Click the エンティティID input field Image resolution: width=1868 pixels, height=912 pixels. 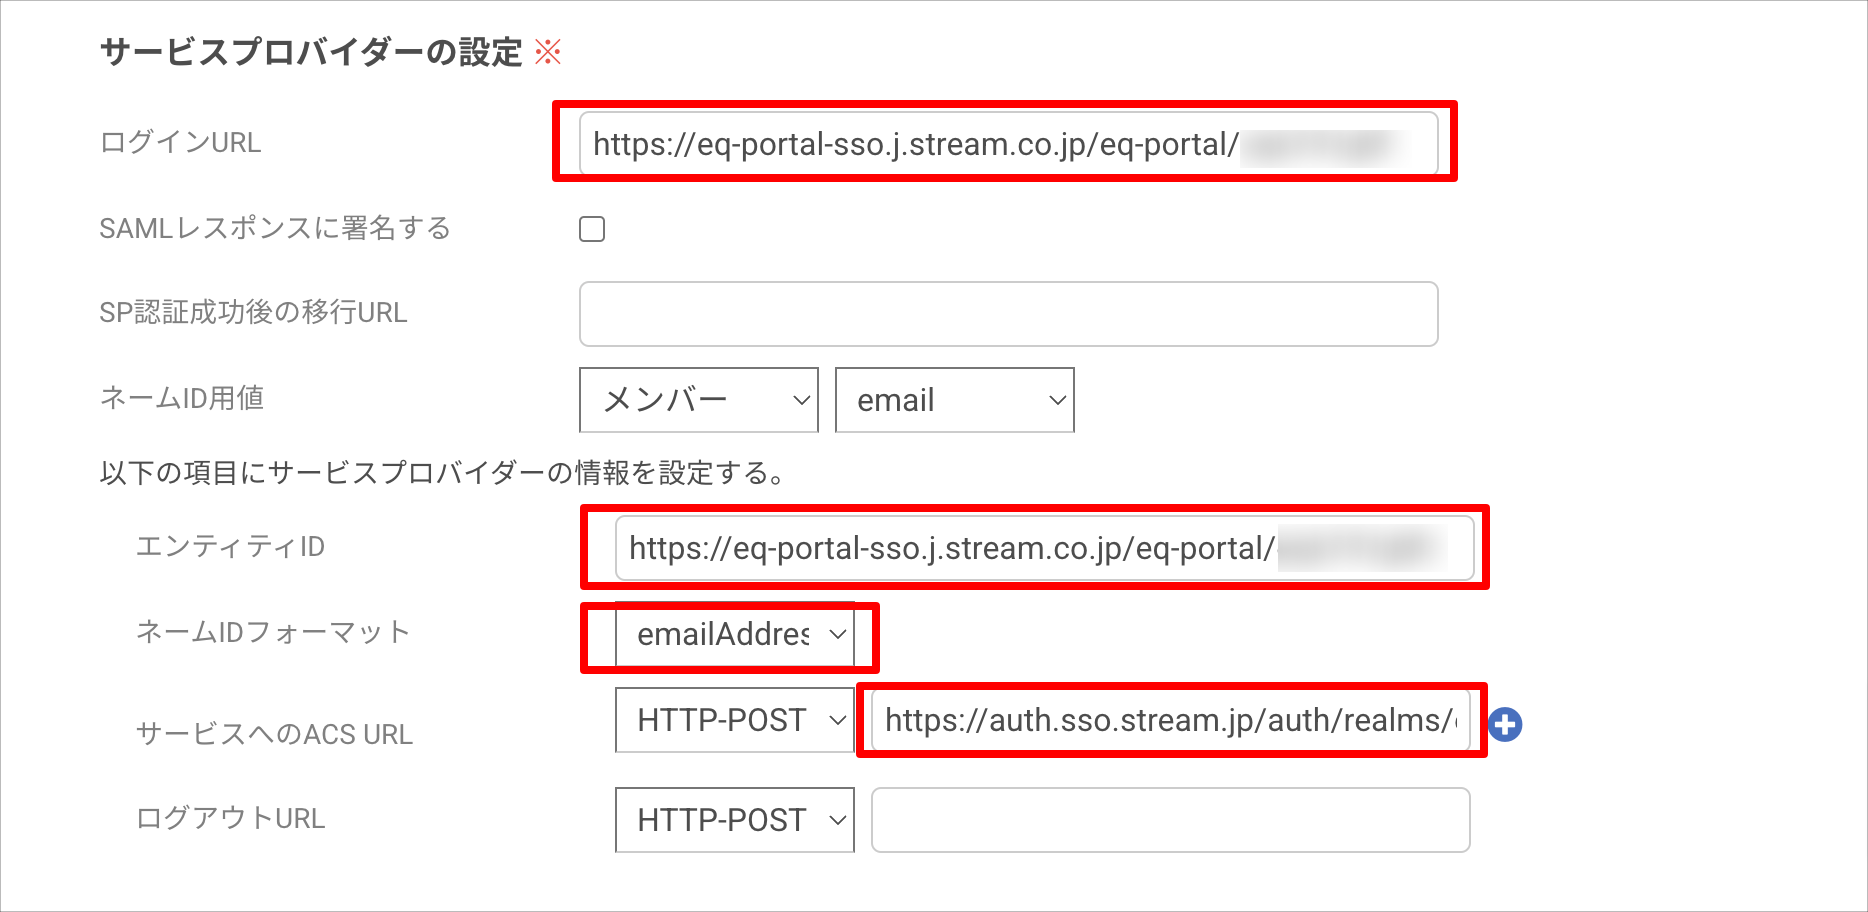[1045, 548]
